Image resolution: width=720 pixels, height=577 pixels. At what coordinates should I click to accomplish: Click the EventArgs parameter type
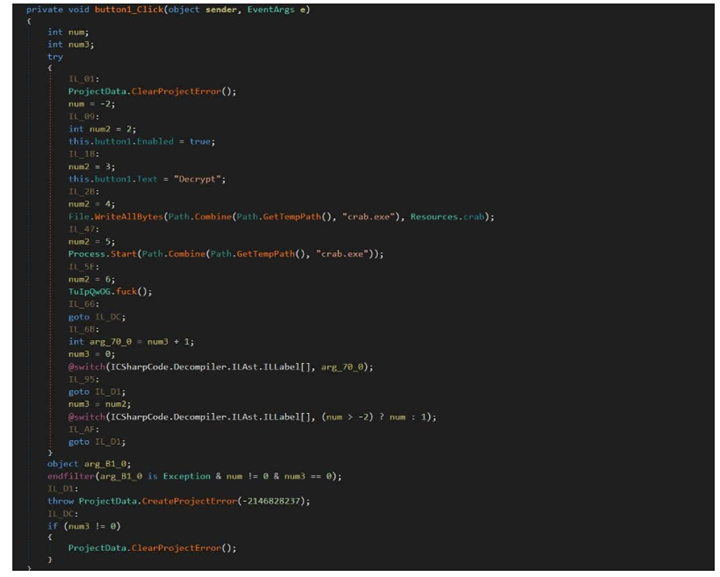265,9
